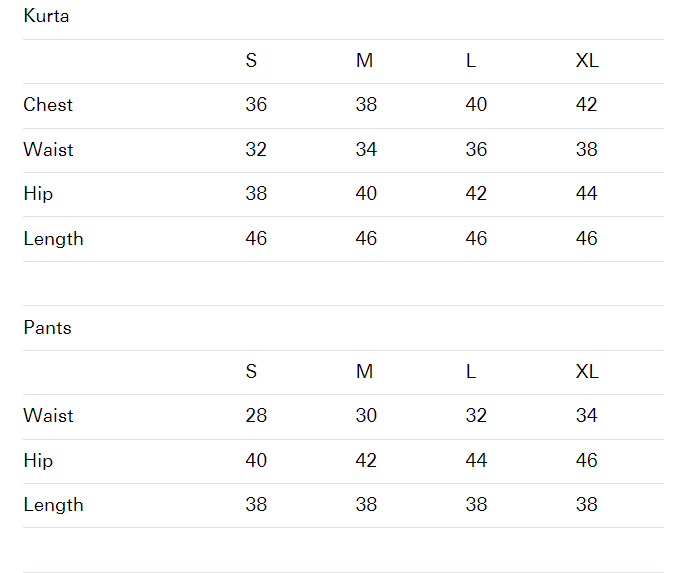Click the Pants Length row label
The height and width of the screenshot is (573, 673).
pyautogui.click(x=53, y=504)
